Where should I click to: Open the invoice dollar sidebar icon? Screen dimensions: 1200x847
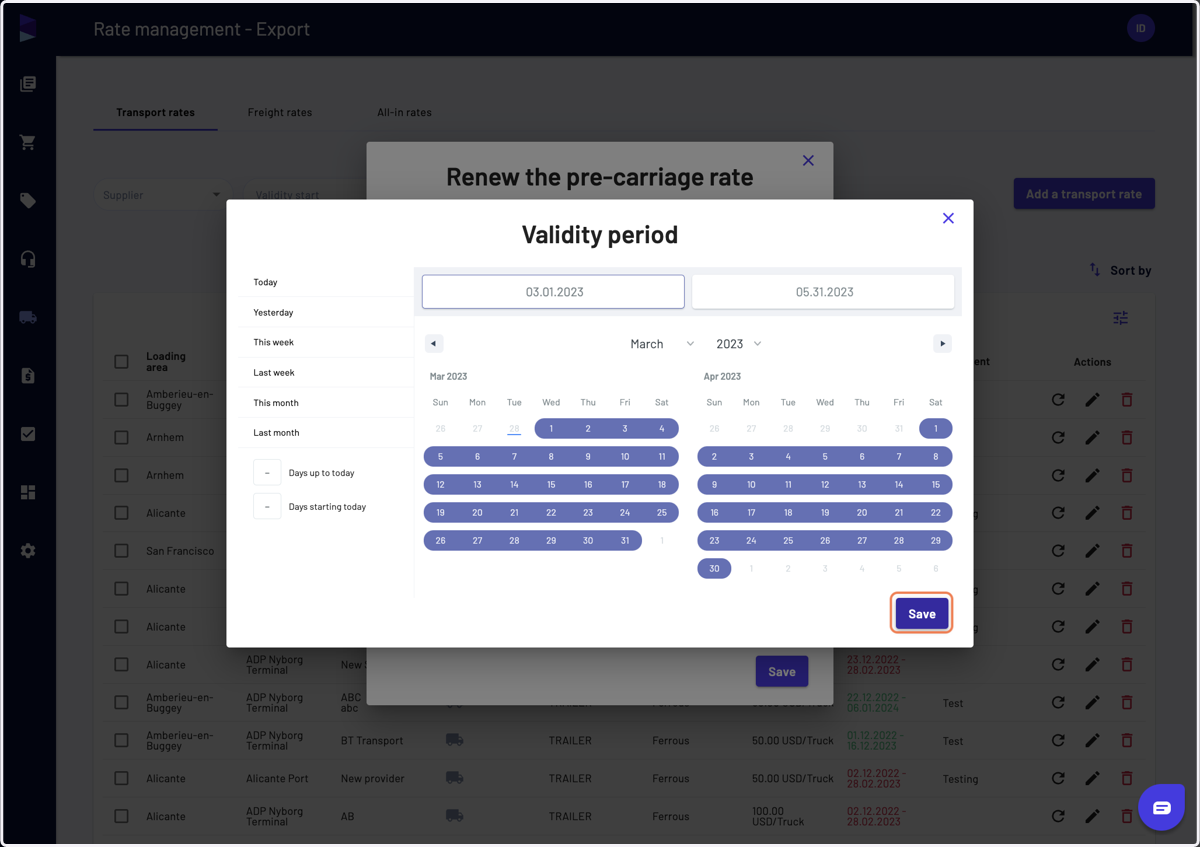click(x=28, y=375)
